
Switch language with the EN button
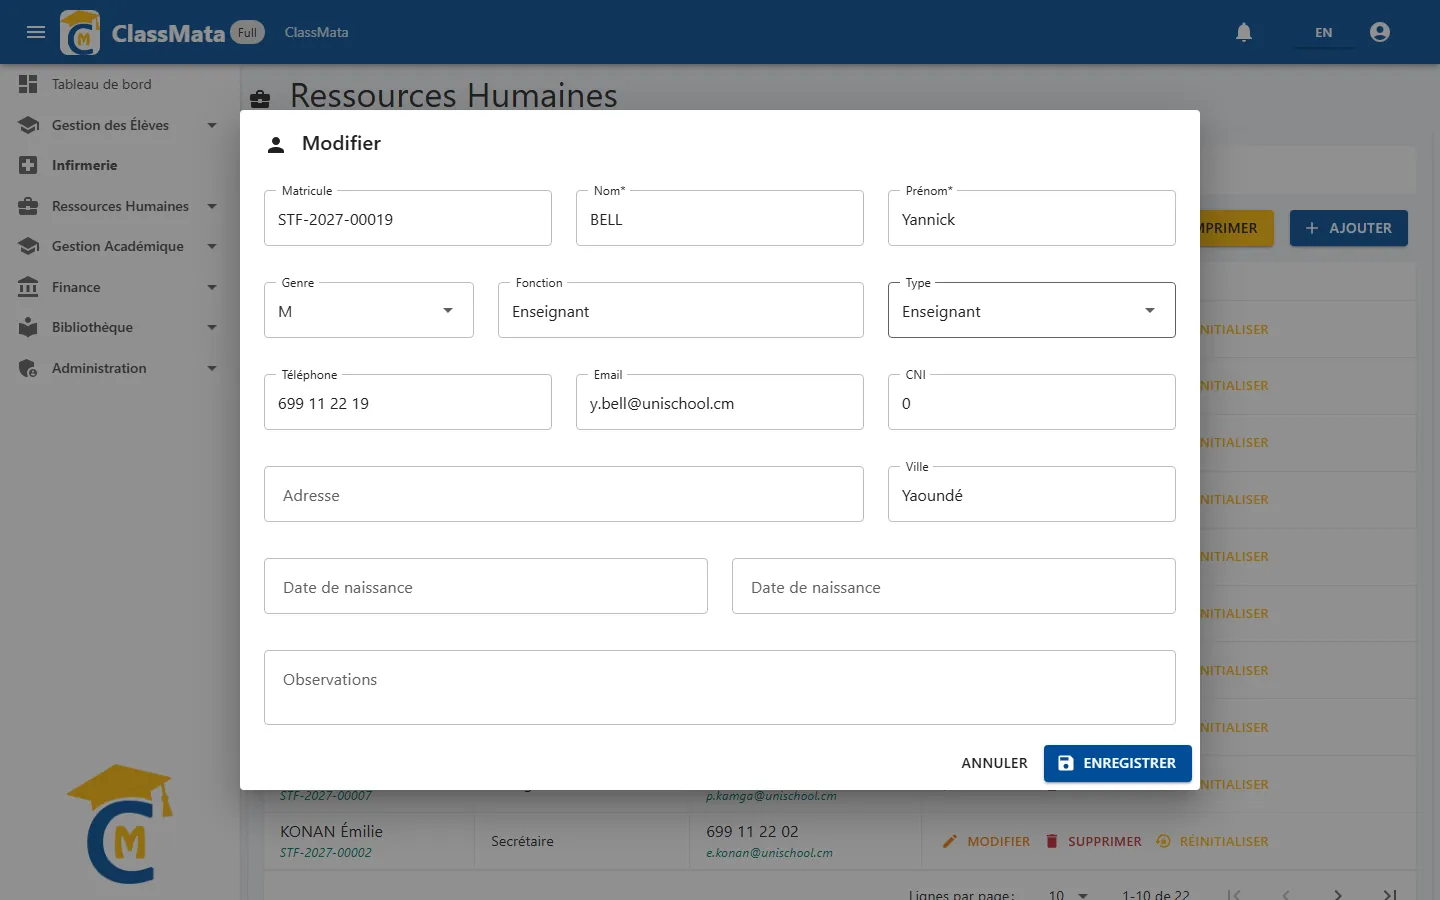pos(1323,32)
